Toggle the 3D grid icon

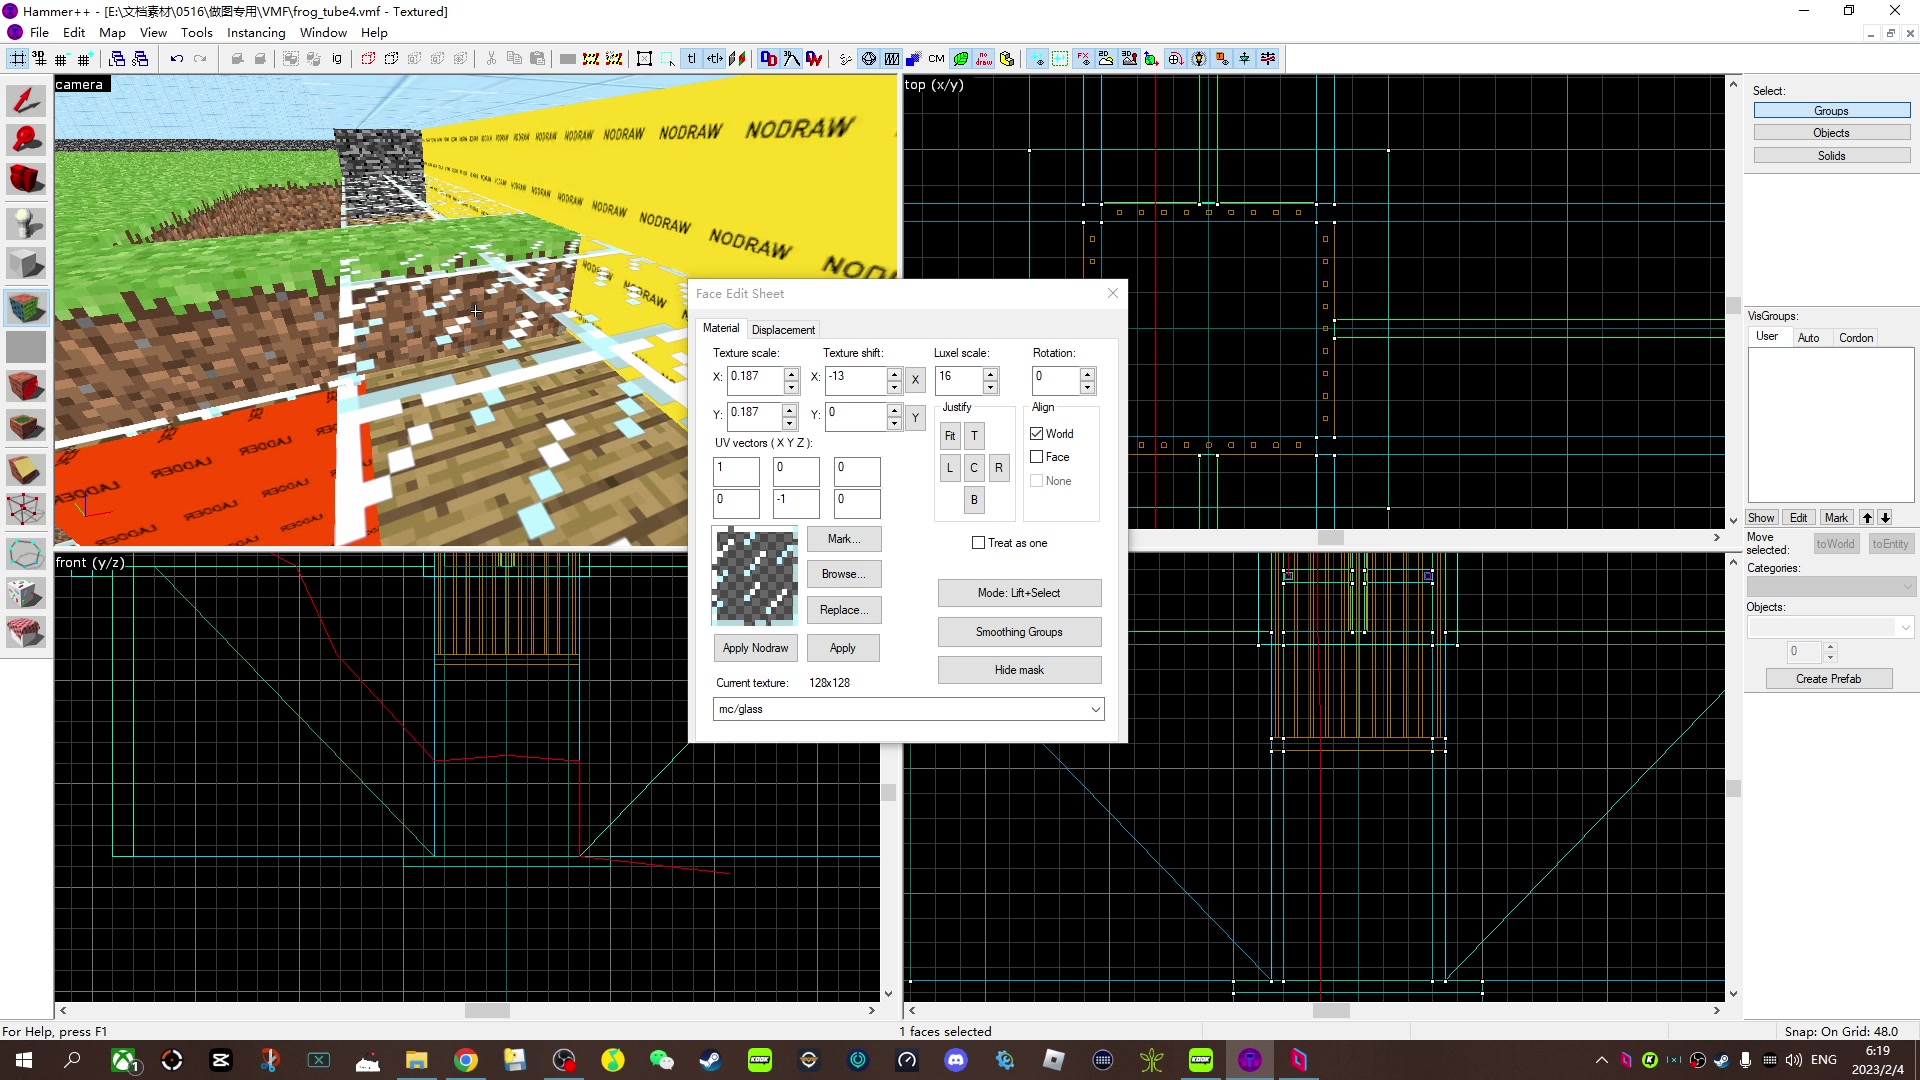point(40,59)
